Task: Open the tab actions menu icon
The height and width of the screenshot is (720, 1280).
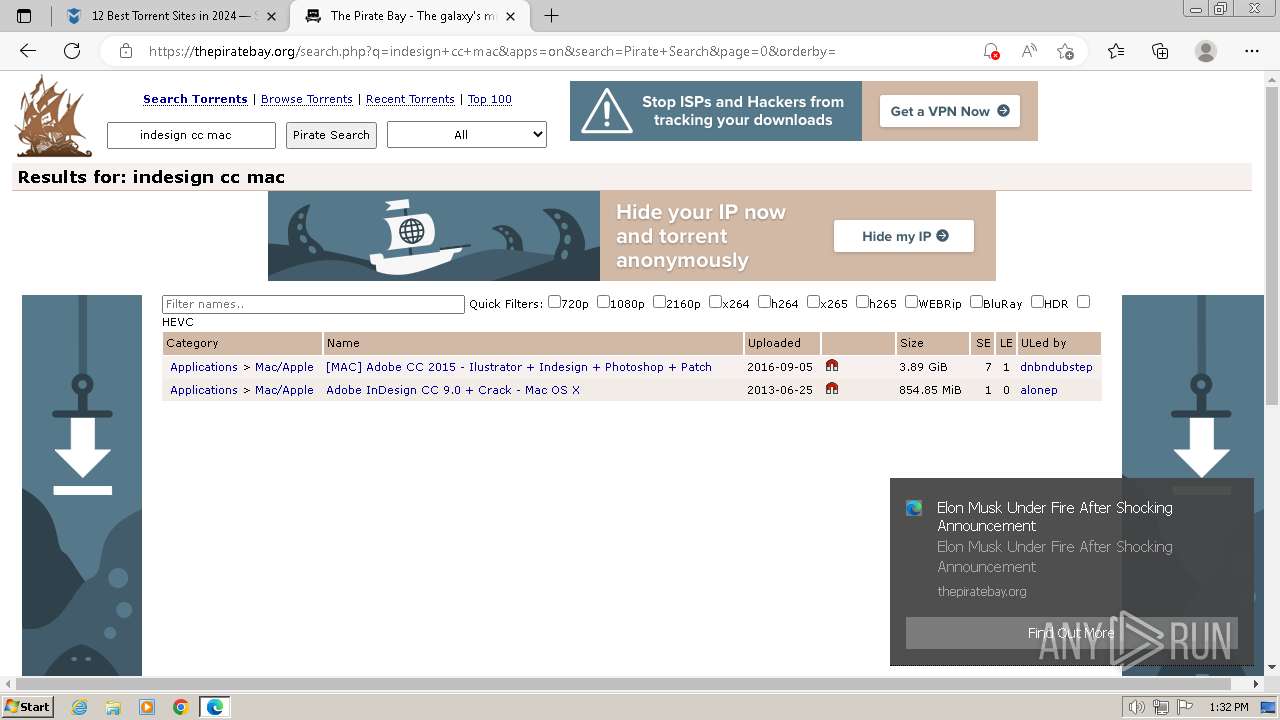Action: coord(24,16)
